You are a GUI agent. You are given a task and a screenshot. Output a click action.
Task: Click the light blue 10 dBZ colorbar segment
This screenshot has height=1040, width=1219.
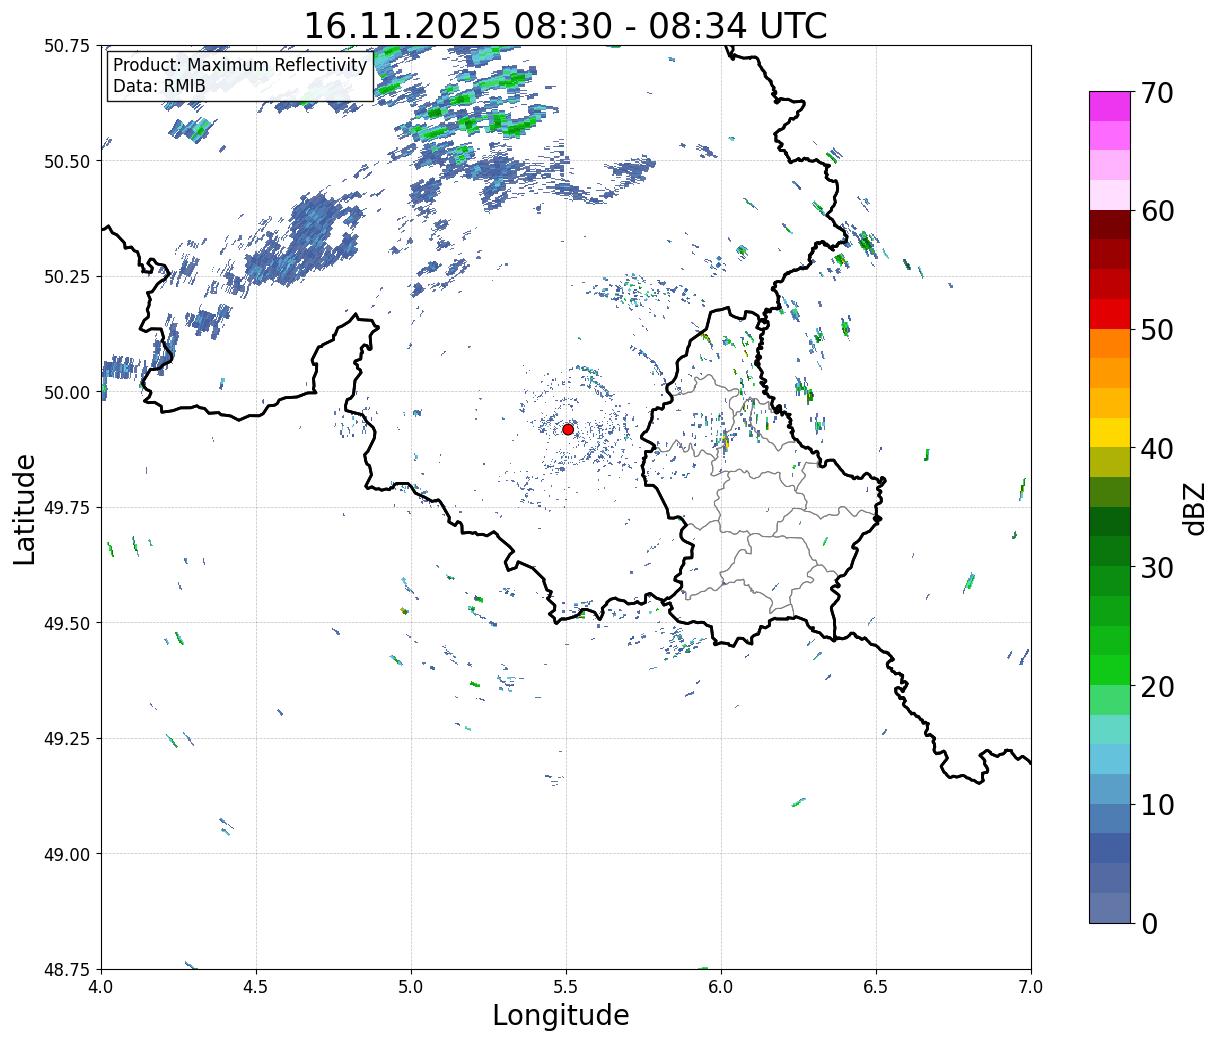tap(1110, 789)
